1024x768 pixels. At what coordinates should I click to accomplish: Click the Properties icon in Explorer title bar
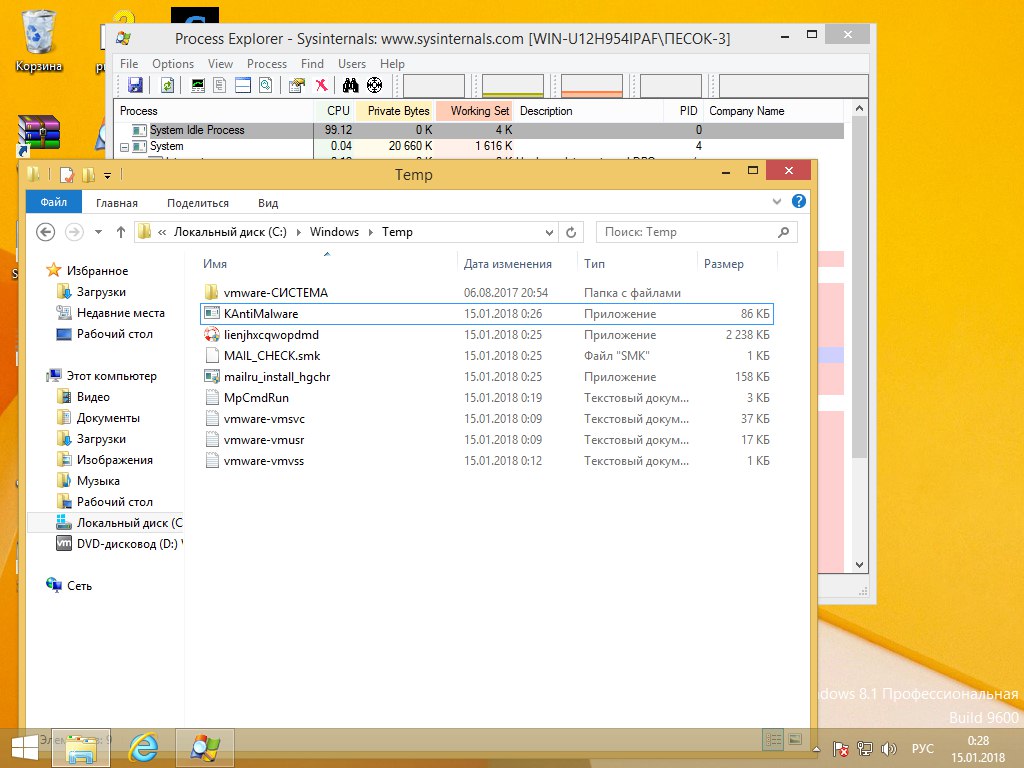tap(67, 175)
